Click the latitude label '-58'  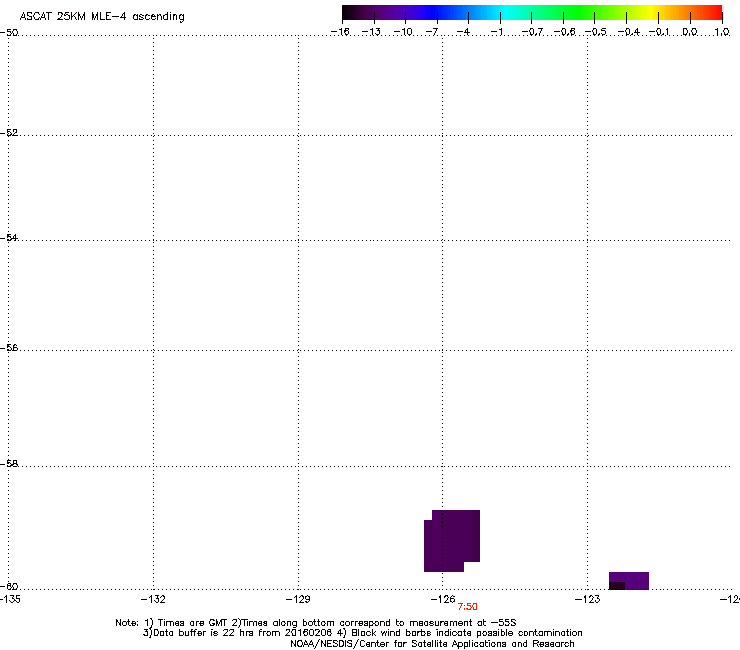click(x=9, y=464)
